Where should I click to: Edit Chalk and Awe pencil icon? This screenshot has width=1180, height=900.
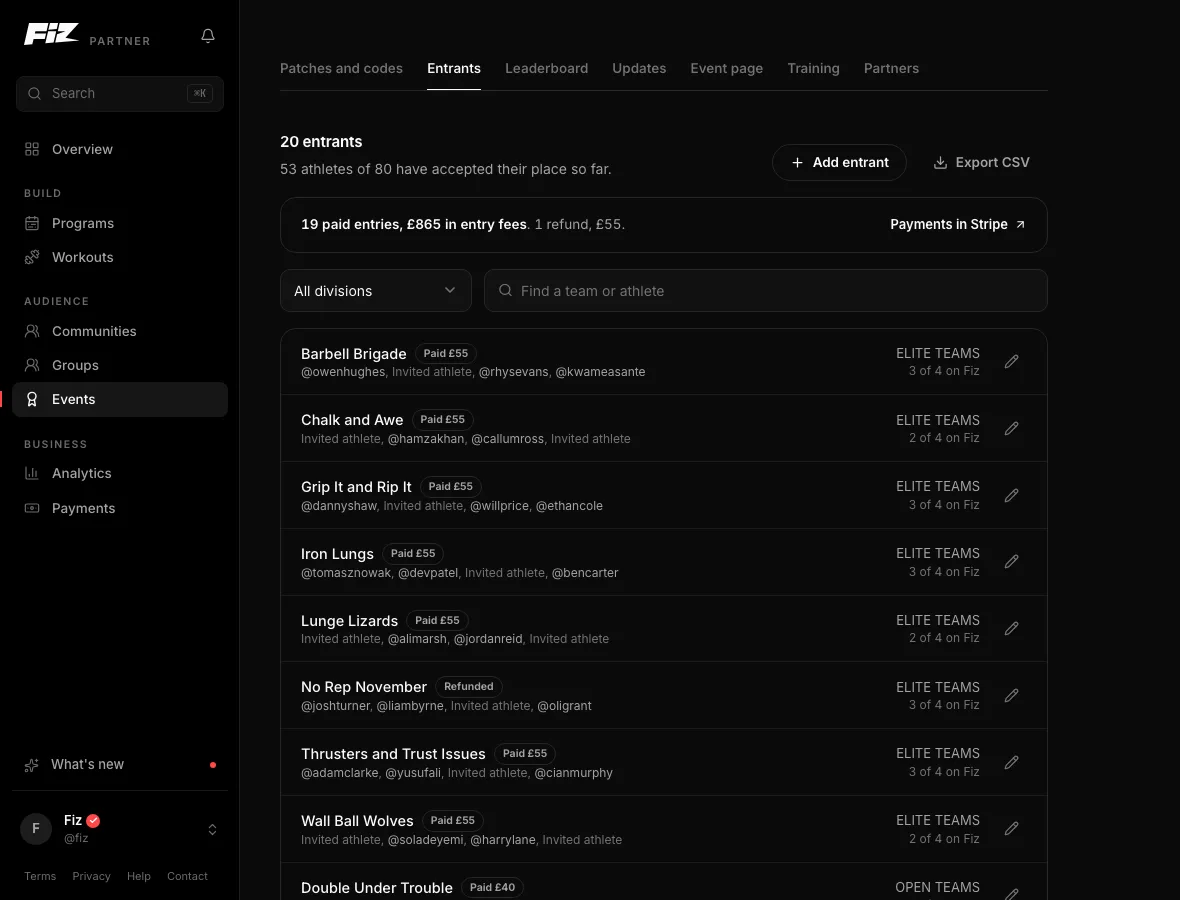point(1011,428)
